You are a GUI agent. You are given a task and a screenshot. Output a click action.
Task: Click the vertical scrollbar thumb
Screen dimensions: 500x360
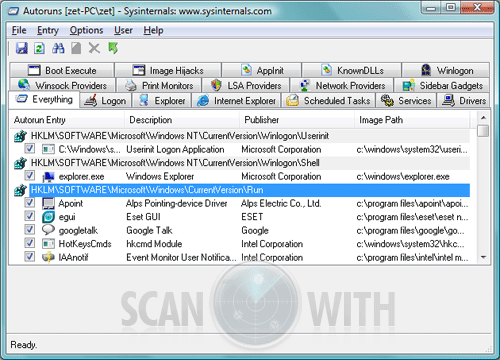483,130
